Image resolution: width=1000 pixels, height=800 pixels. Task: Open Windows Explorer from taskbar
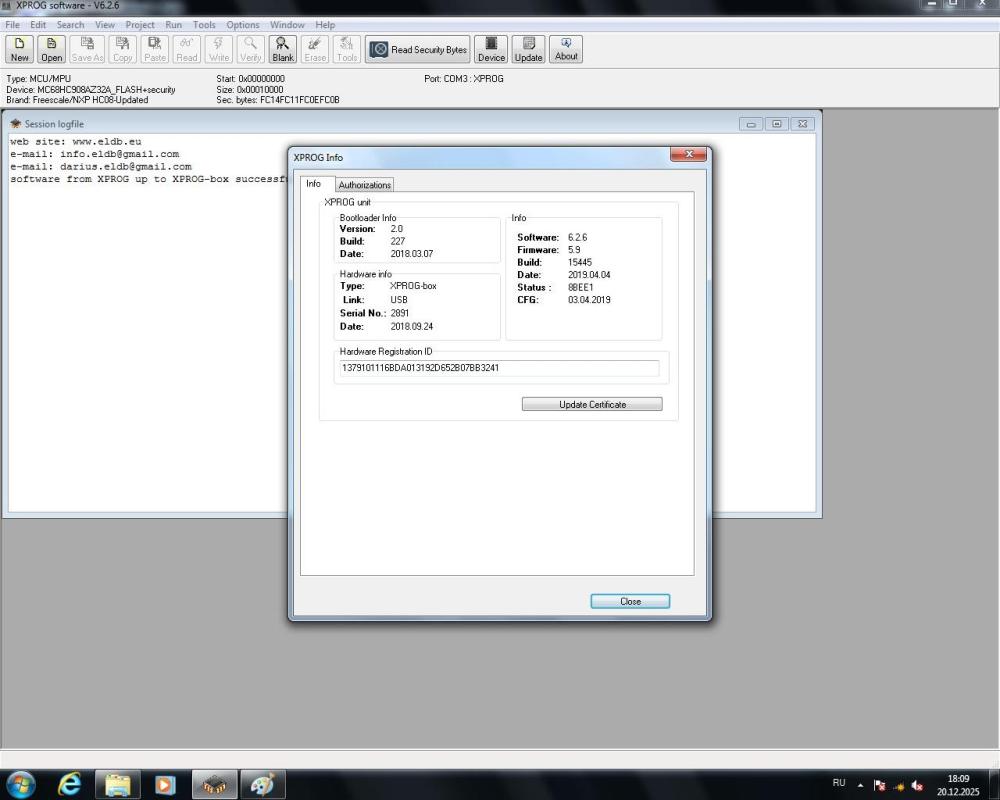118,784
